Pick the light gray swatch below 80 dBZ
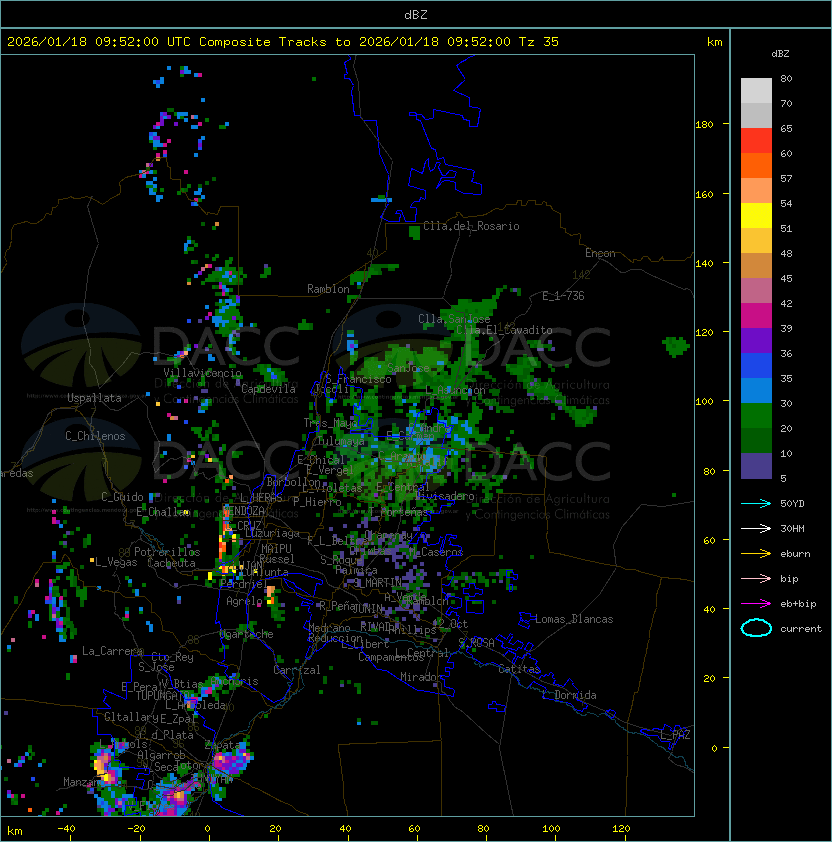The height and width of the screenshot is (842, 832). 756,91
